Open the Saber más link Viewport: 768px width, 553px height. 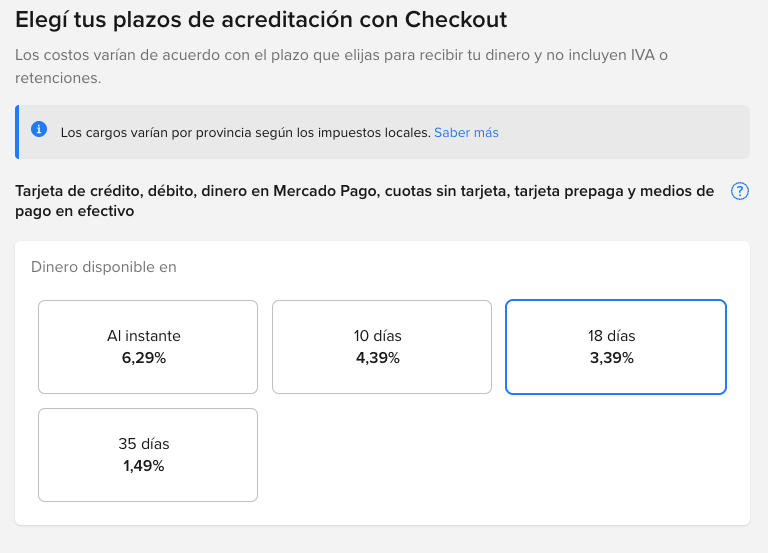point(466,133)
